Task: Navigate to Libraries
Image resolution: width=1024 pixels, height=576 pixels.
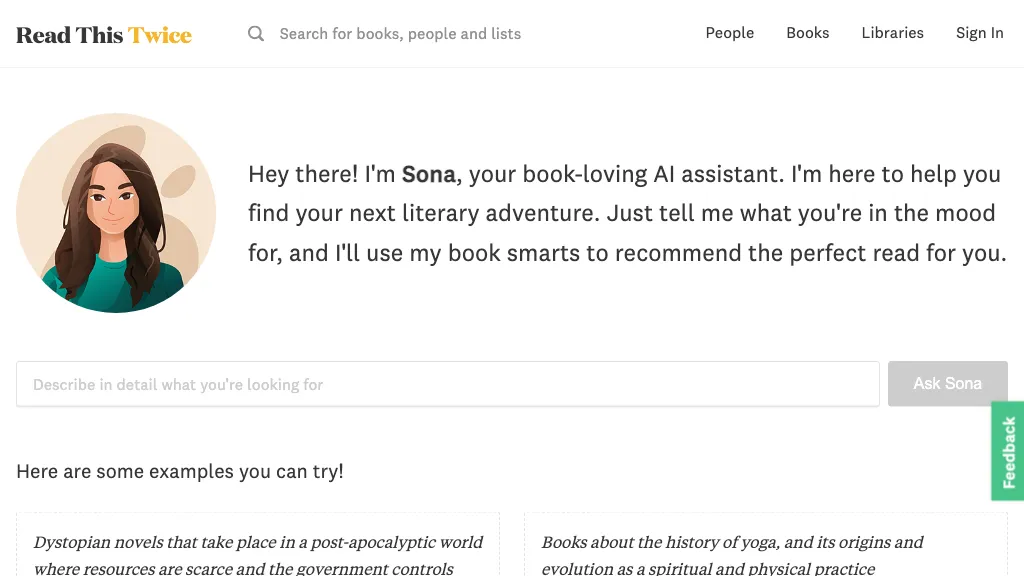Action: [x=892, y=33]
